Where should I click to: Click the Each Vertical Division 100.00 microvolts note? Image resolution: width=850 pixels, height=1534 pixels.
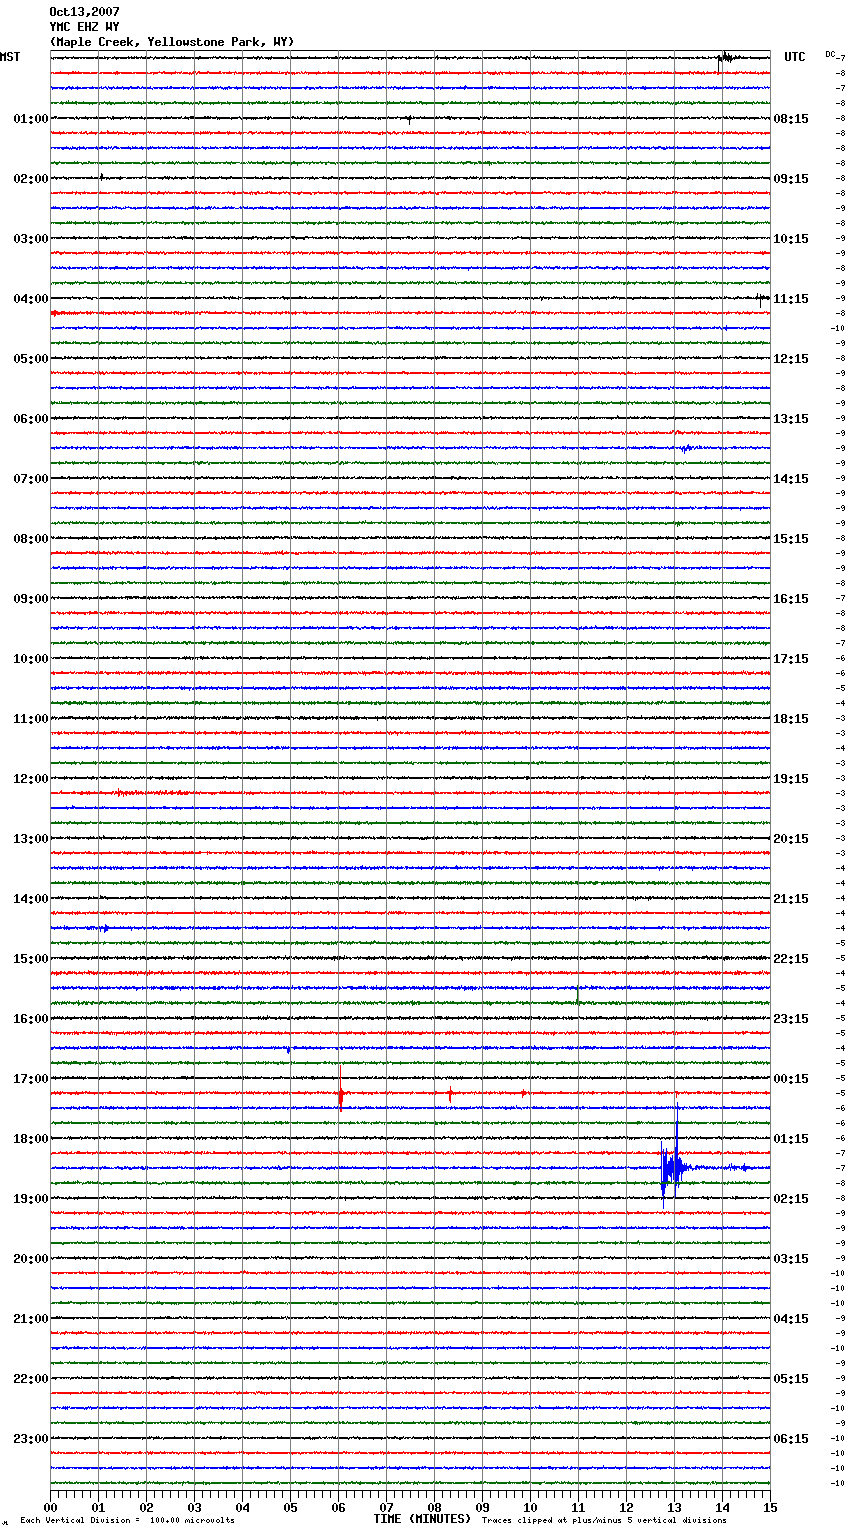coord(127,1520)
